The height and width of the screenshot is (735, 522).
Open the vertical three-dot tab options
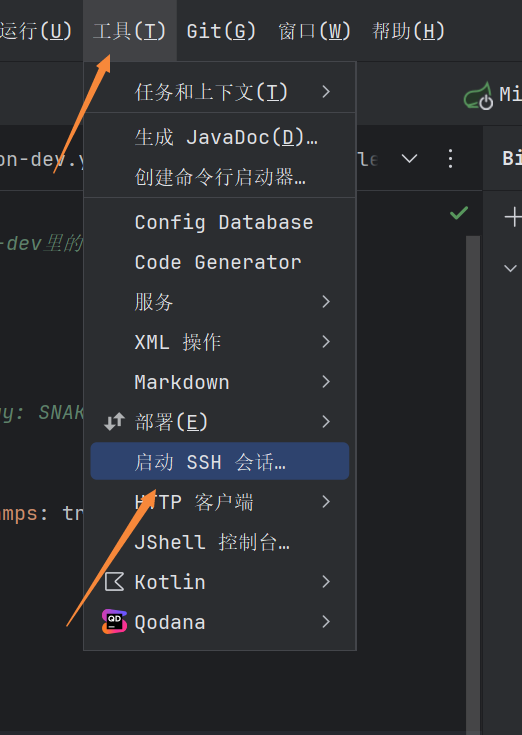(x=450, y=158)
